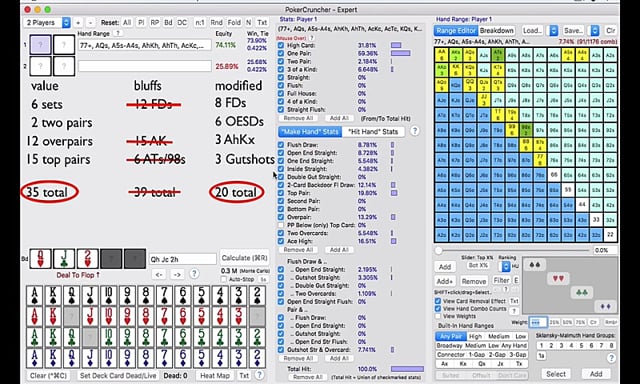Select the 5 of hearts deck card
Image resolution: width=640 pixels, height=384 pixels.
201,316
